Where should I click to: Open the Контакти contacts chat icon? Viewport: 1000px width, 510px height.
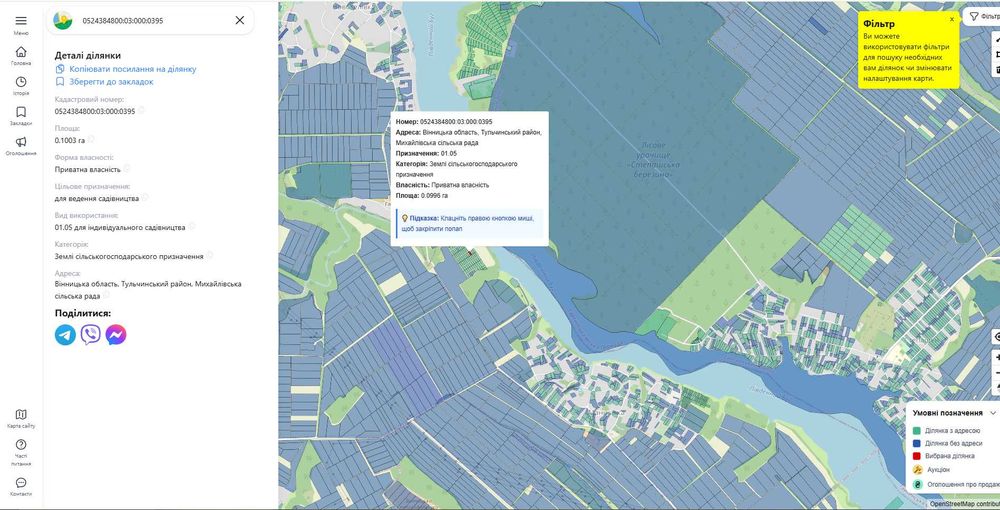pyautogui.click(x=21, y=483)
